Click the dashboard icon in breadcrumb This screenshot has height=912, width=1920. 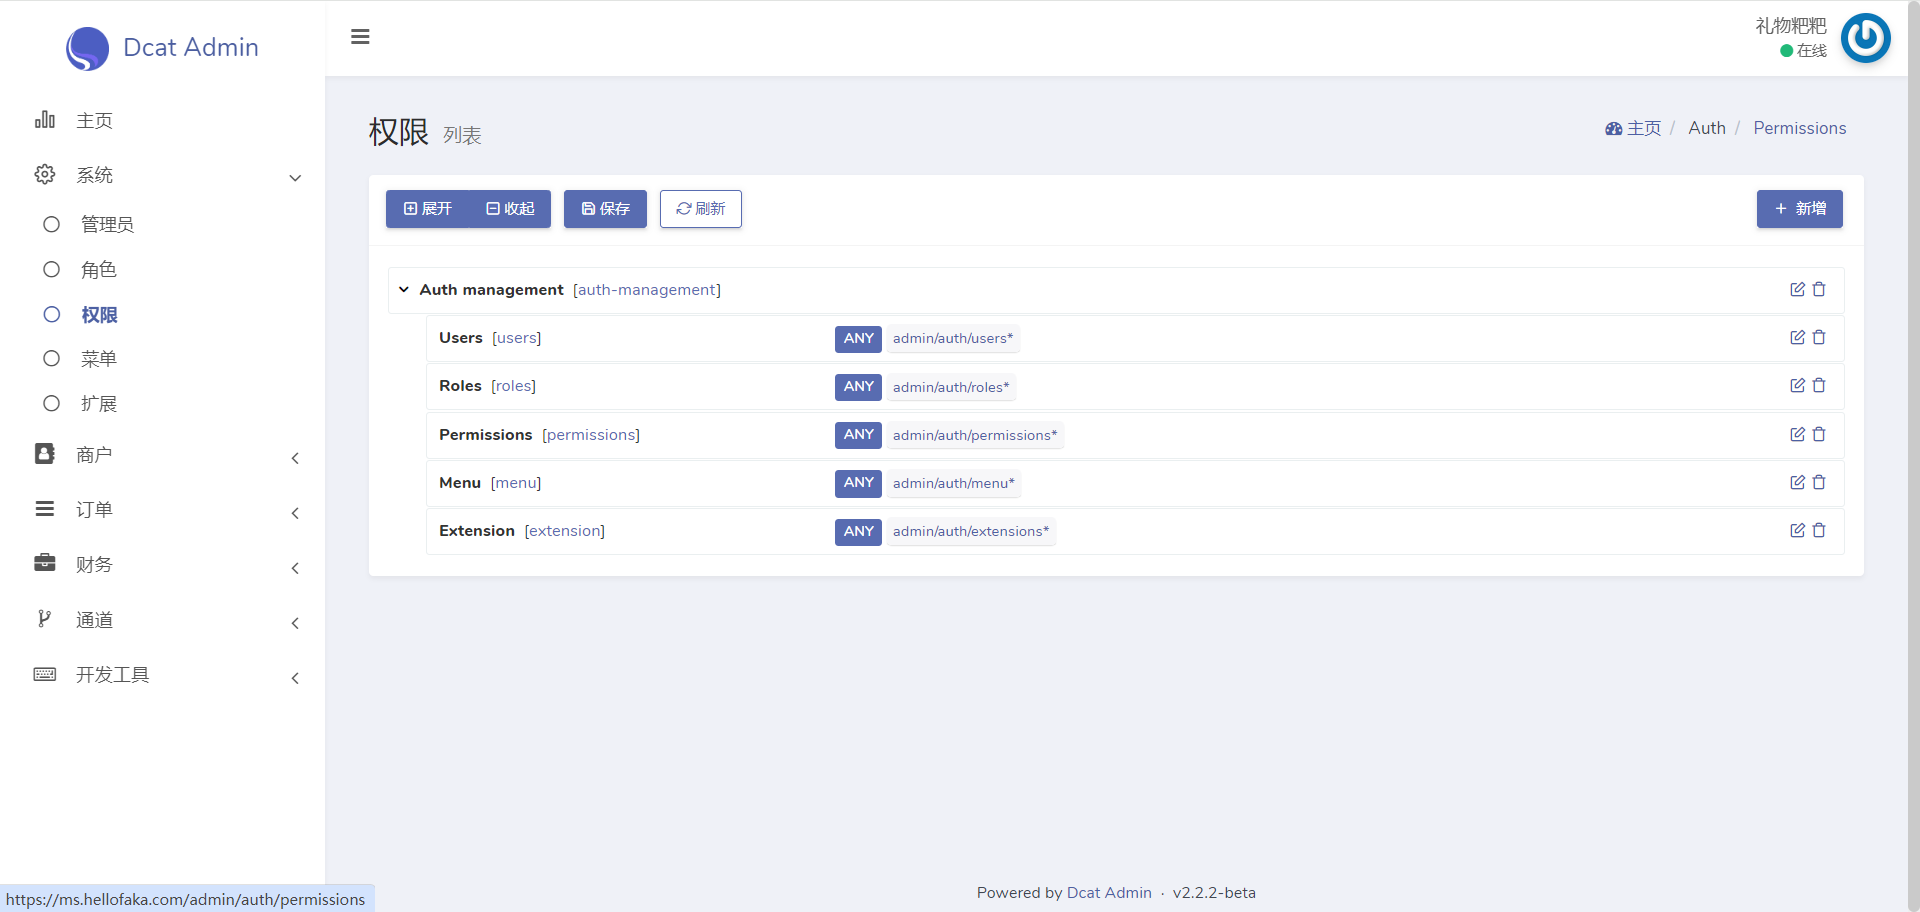tap(1613, 128)
